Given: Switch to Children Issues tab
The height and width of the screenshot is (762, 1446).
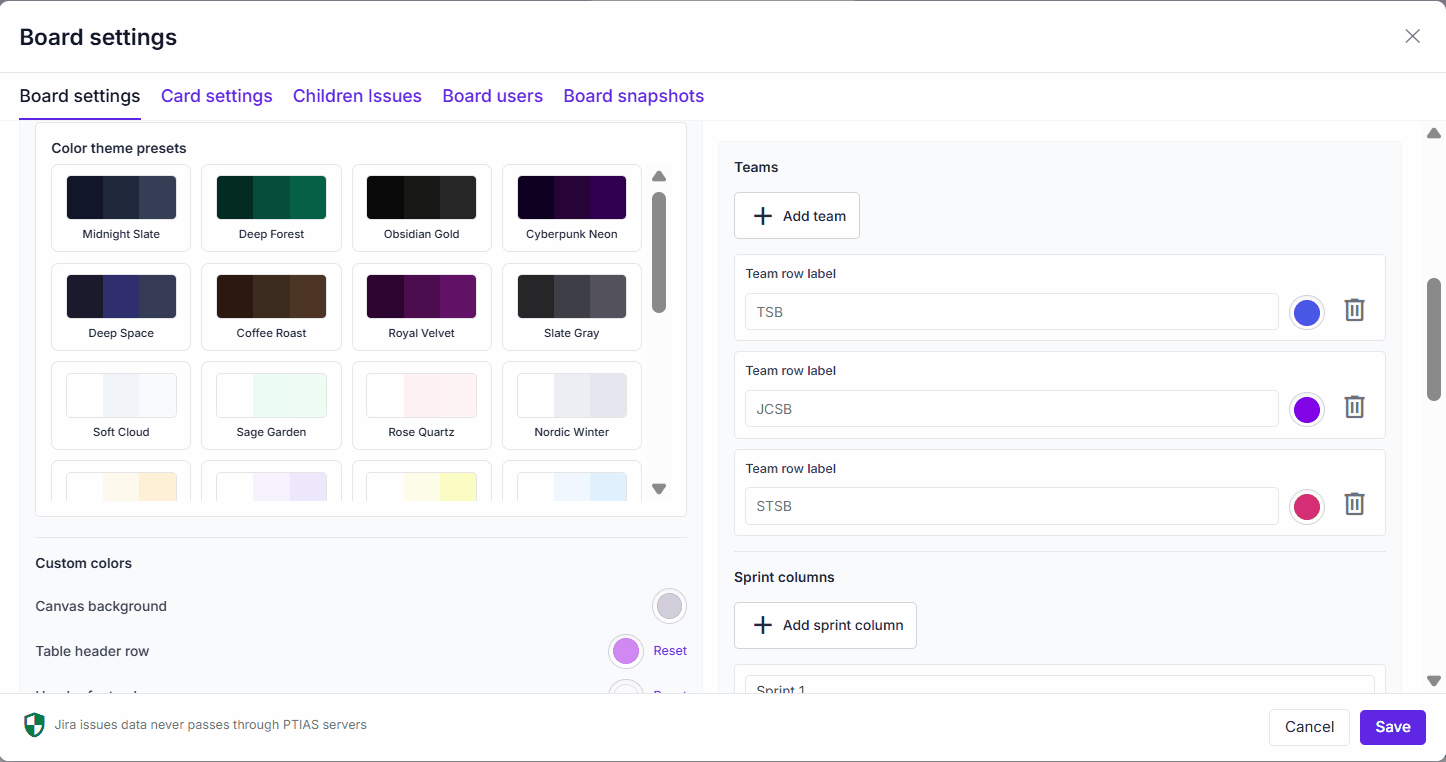Looking at the screenshot, I should pos(357,96).
